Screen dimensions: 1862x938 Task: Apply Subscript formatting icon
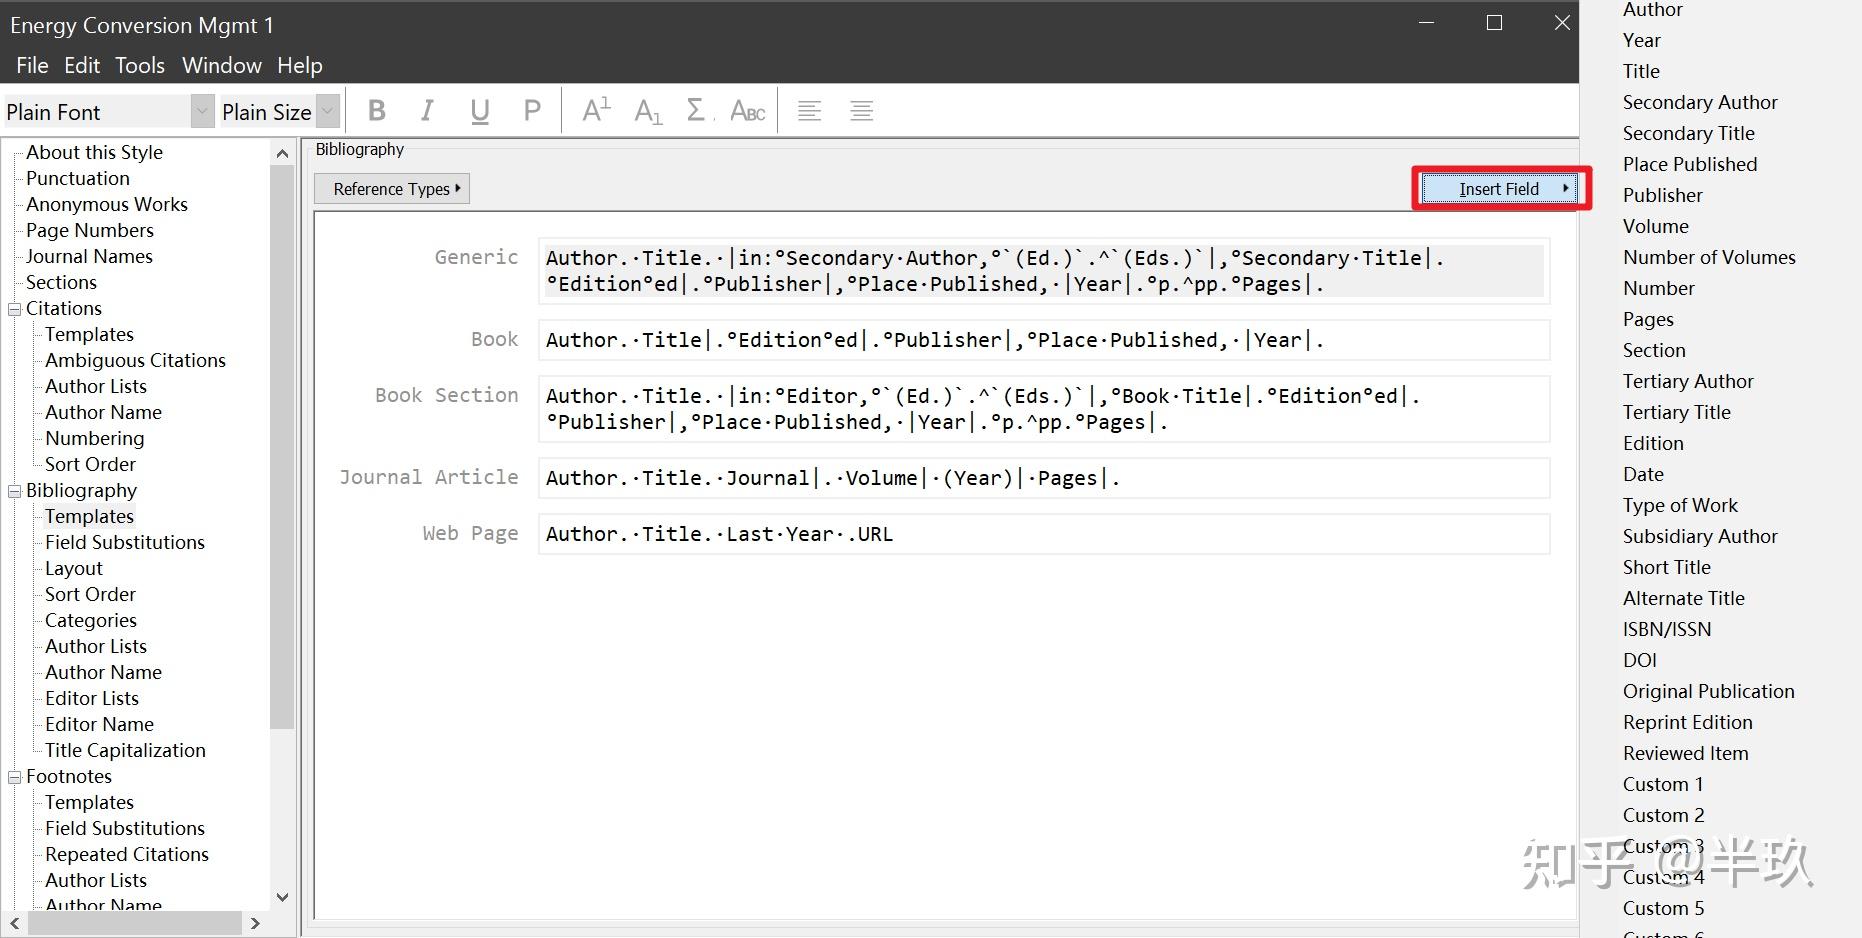pyautogui.click(x=648, y=111)
